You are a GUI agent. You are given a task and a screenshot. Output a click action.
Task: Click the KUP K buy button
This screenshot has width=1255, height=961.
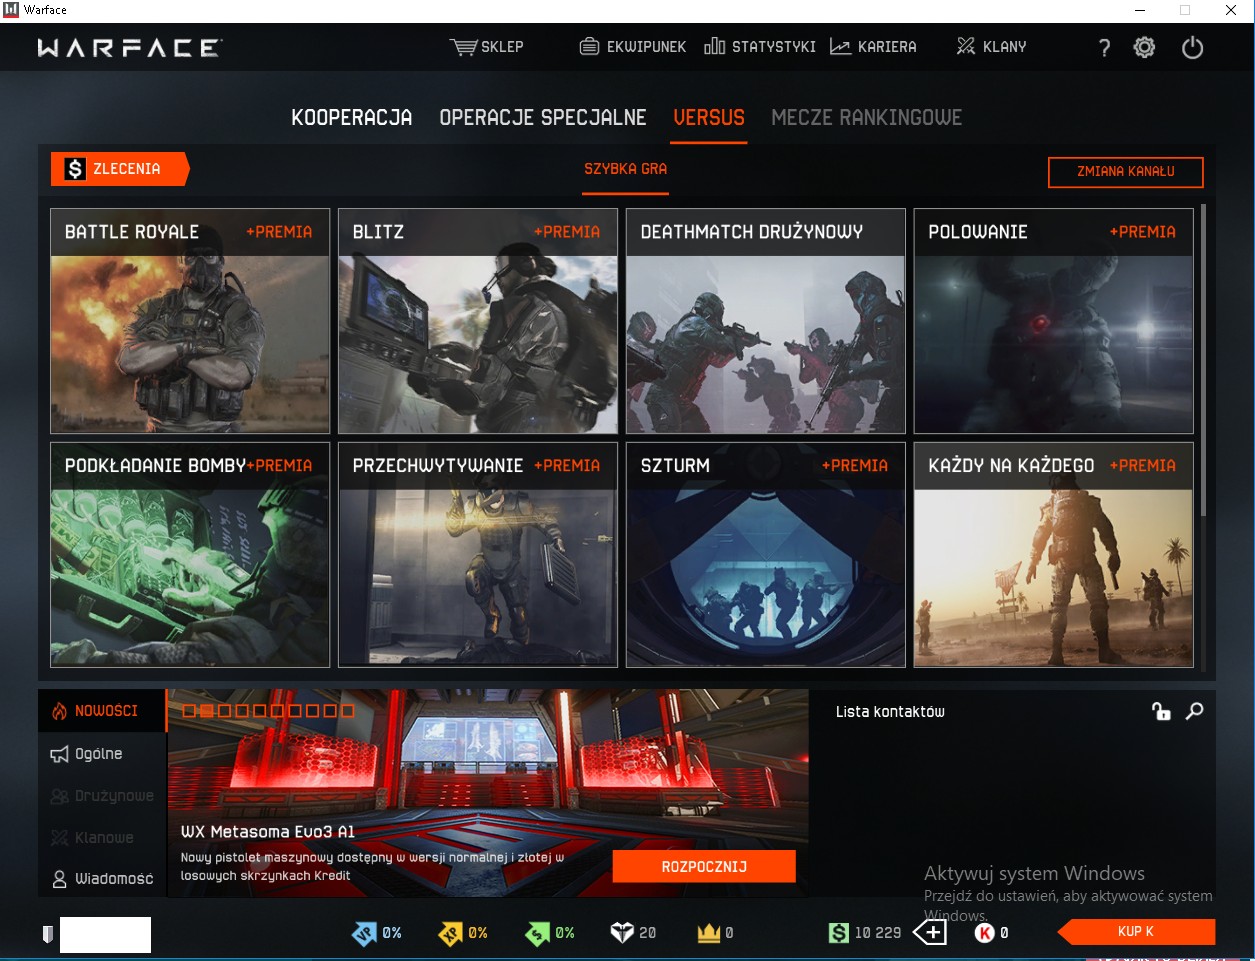[1136, 932]
